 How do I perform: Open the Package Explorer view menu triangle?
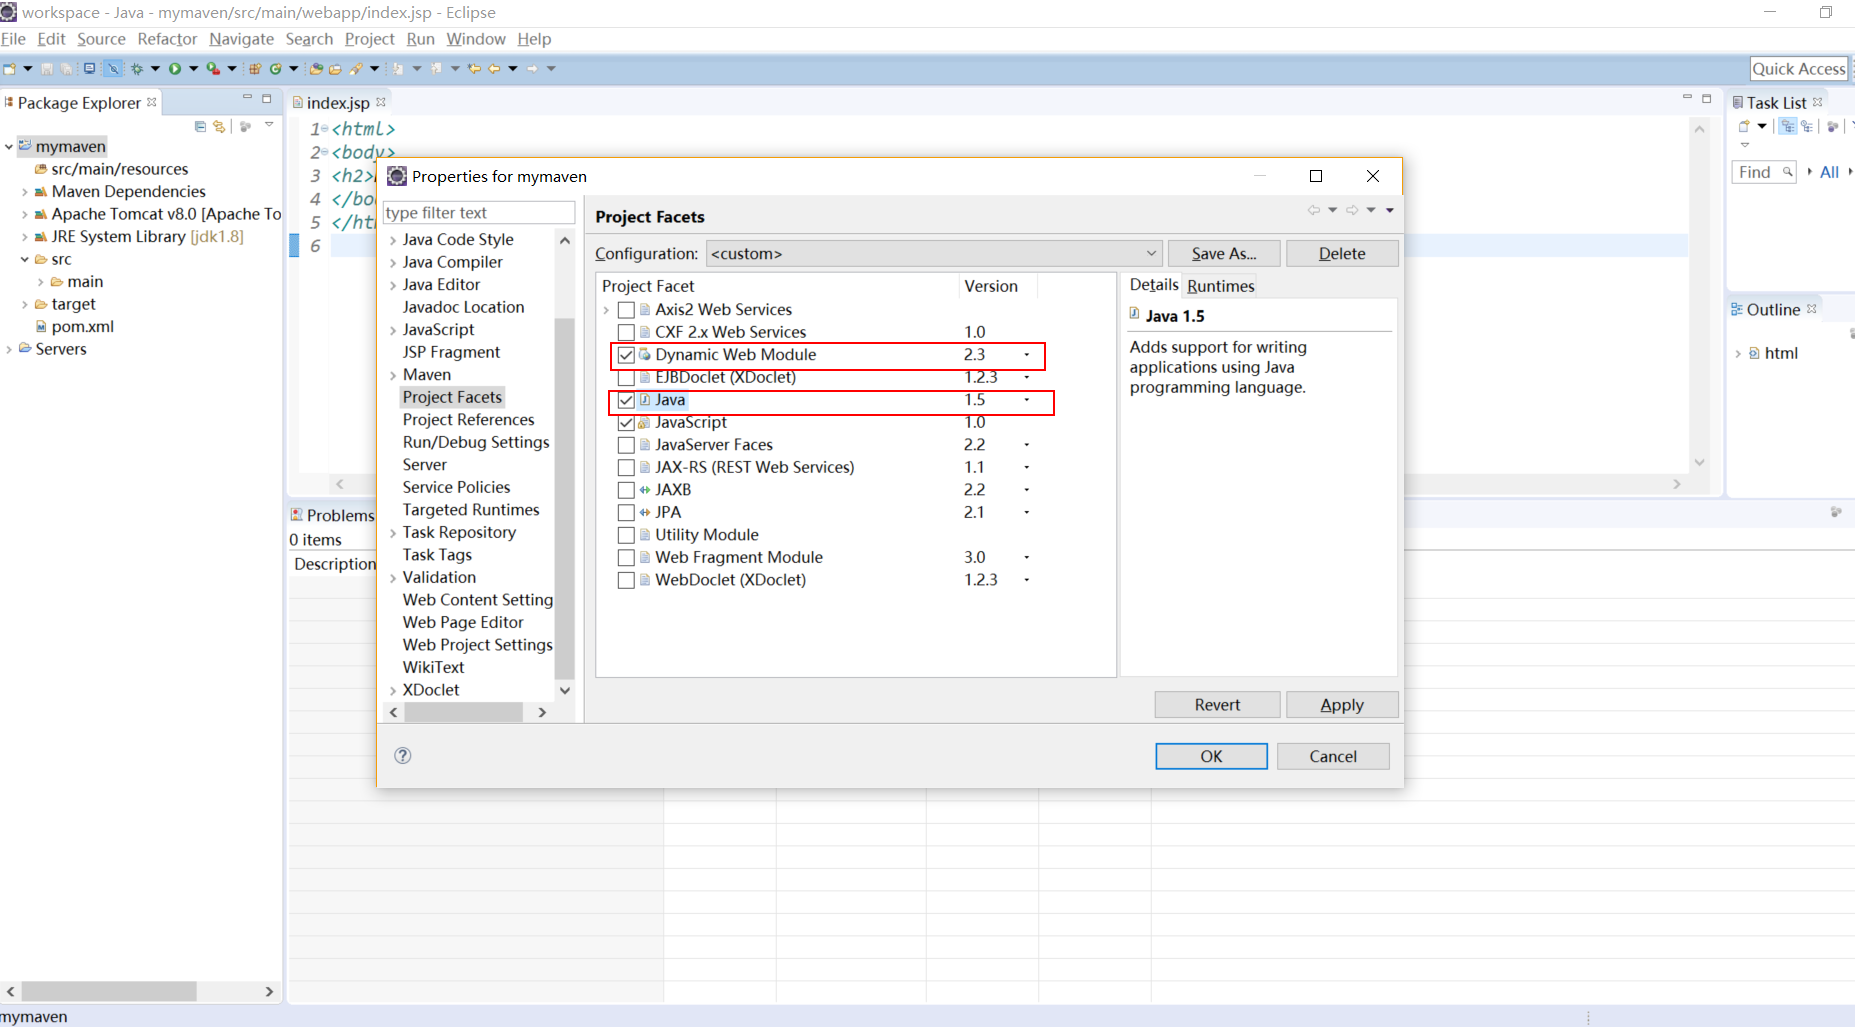269,125
